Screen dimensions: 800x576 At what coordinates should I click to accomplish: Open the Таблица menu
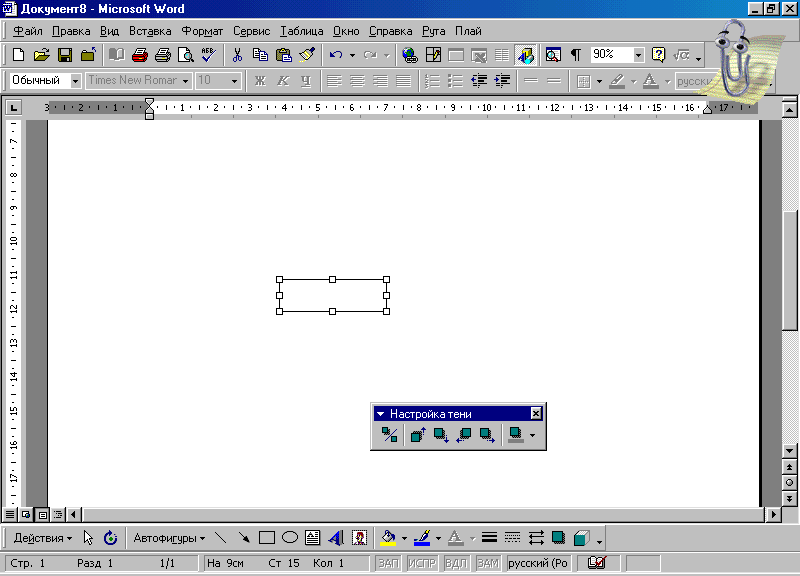[302, 31]
